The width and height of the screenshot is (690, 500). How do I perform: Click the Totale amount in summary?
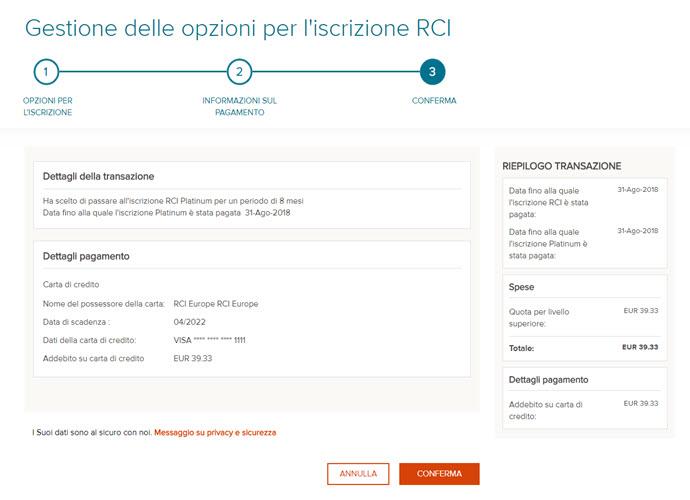pos(639,348)
